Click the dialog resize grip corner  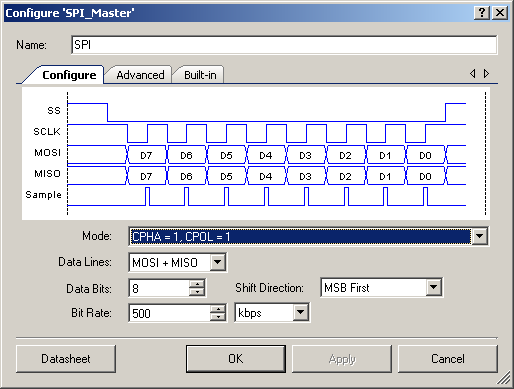[504, 379]
